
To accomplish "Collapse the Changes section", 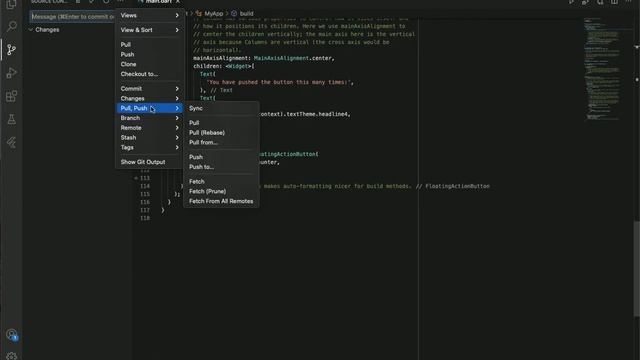I will pos(31,30).
